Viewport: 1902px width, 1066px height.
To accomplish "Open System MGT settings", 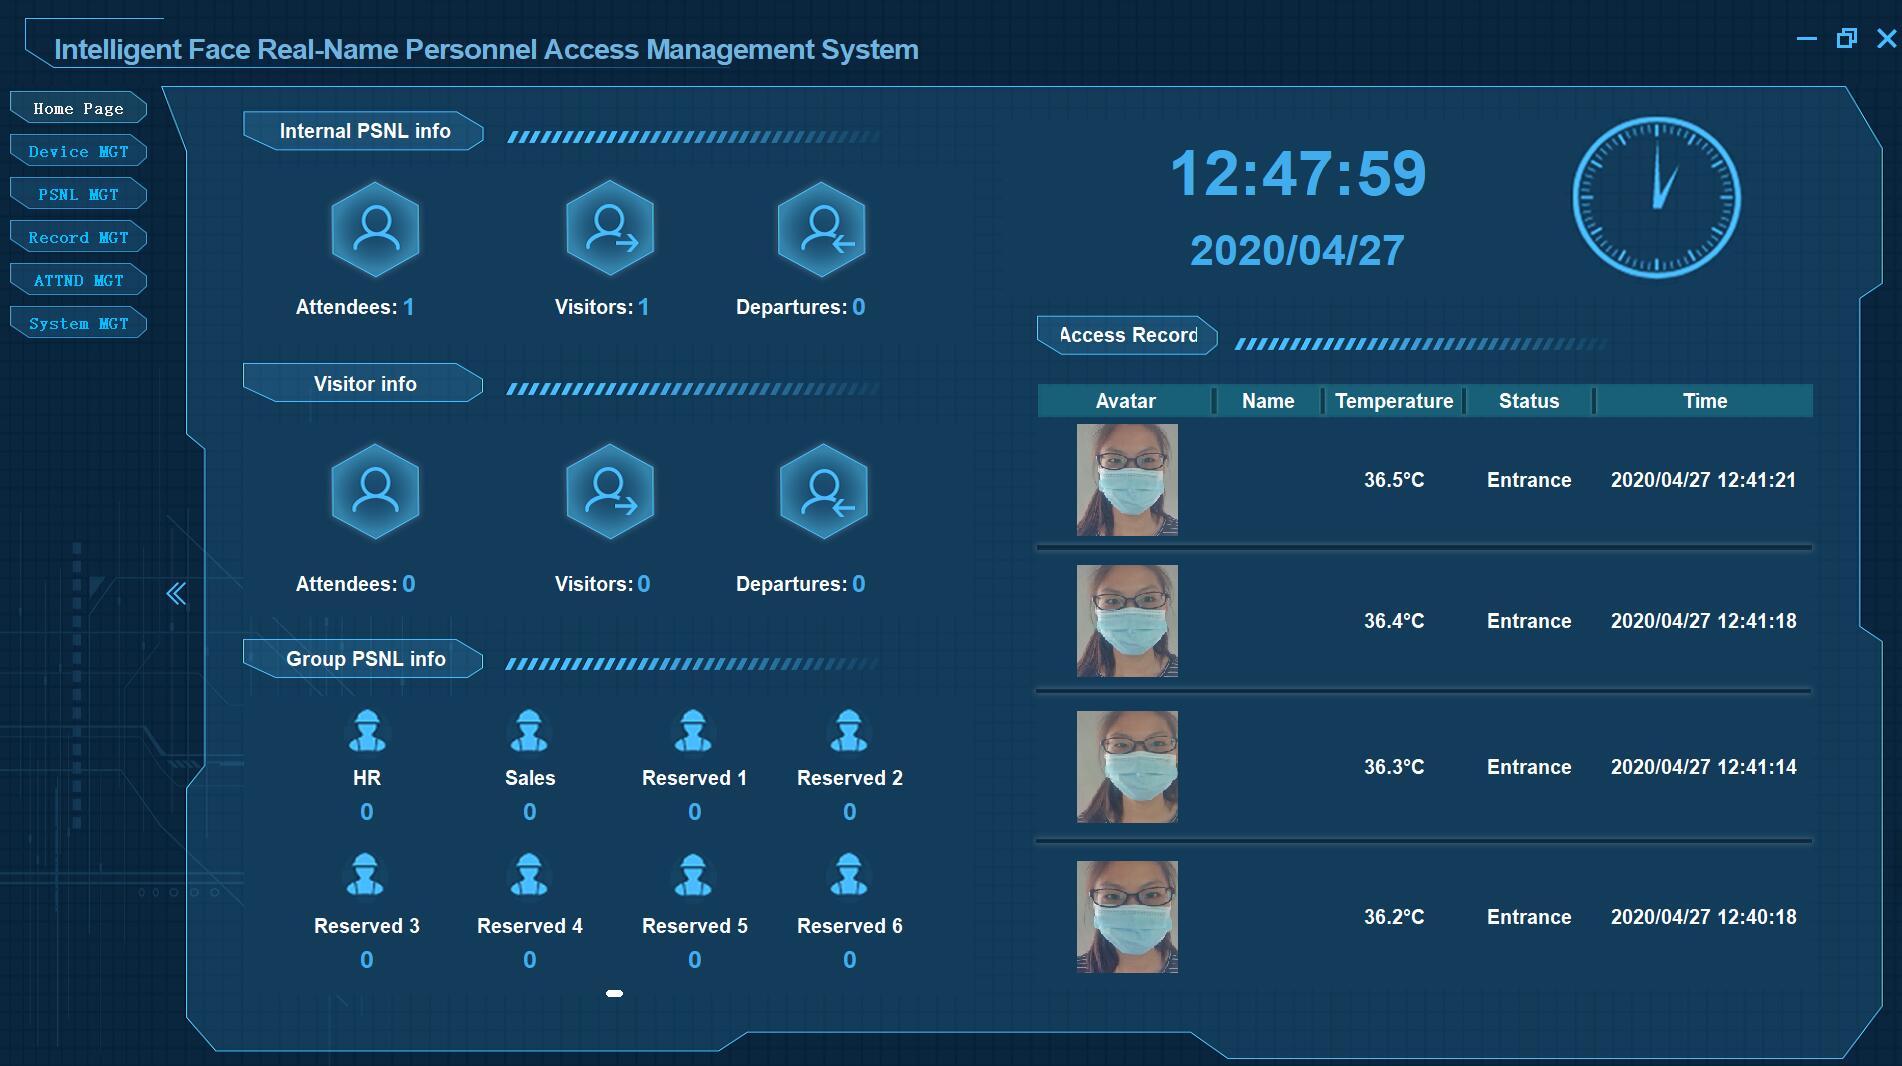I will coord(78,324).
